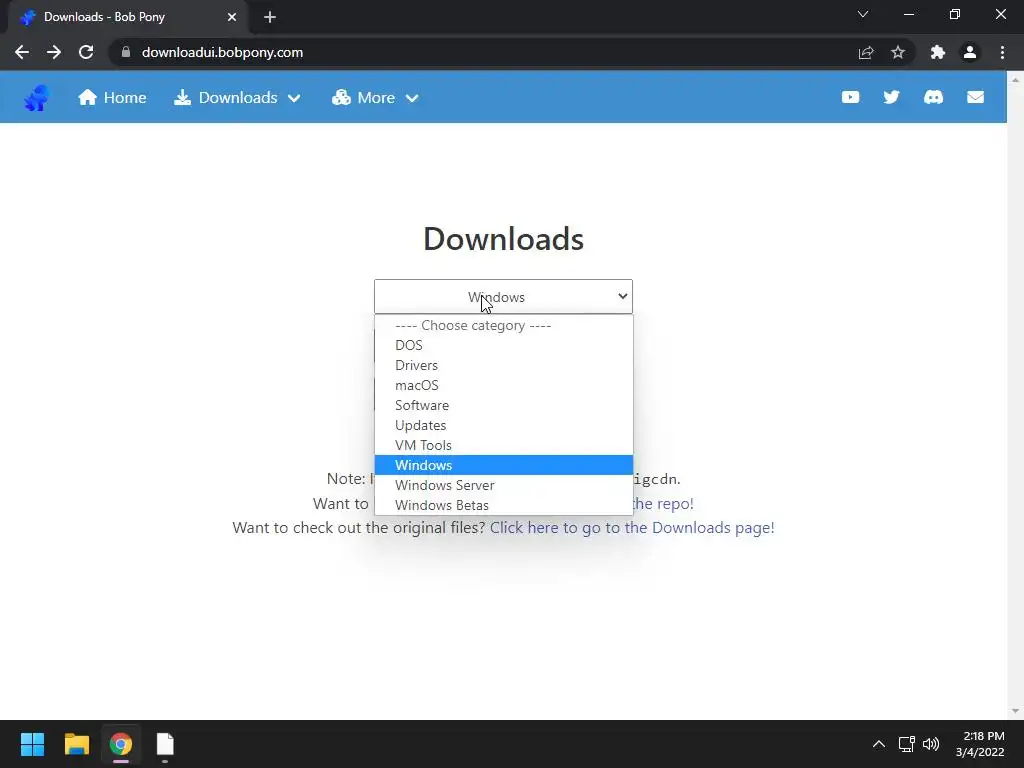1024x768 pixels.
Task: Select Windows Betas from the list
Action: click(504, 505)
